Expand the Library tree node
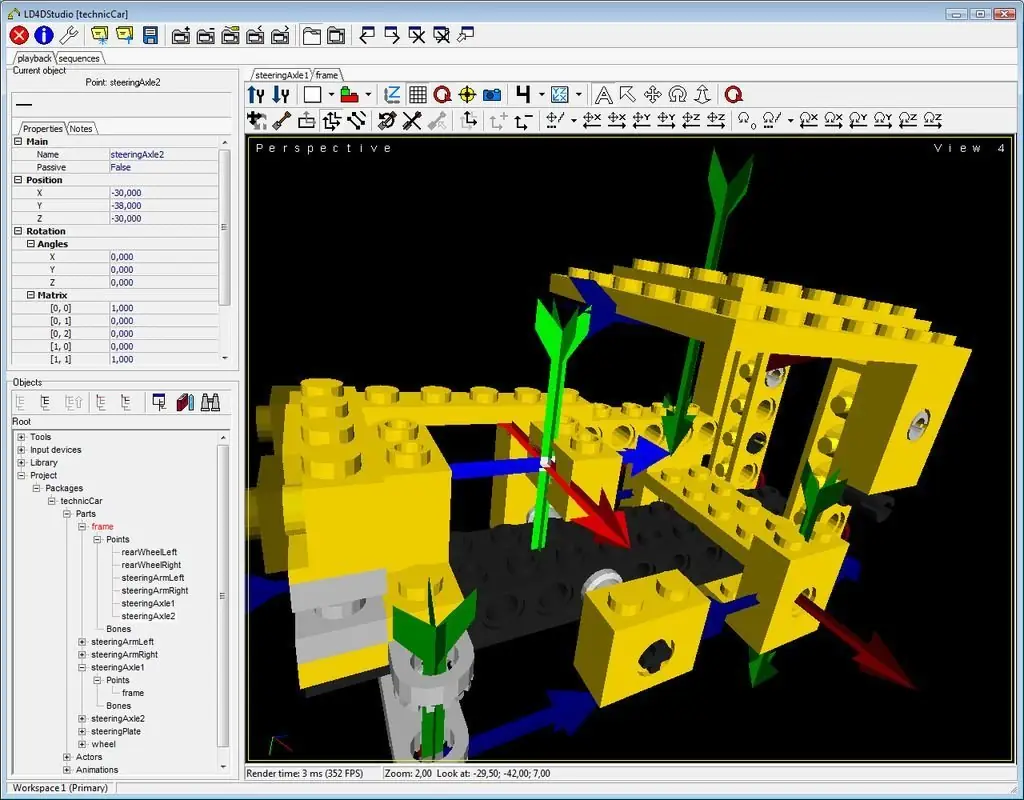Image resolution: width=1024 pixels, height=800 pixels. 21,462
